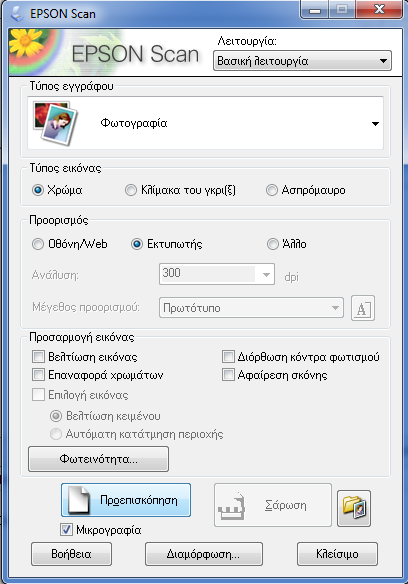Open the Φωτεινότητα brightness settings

98,459
